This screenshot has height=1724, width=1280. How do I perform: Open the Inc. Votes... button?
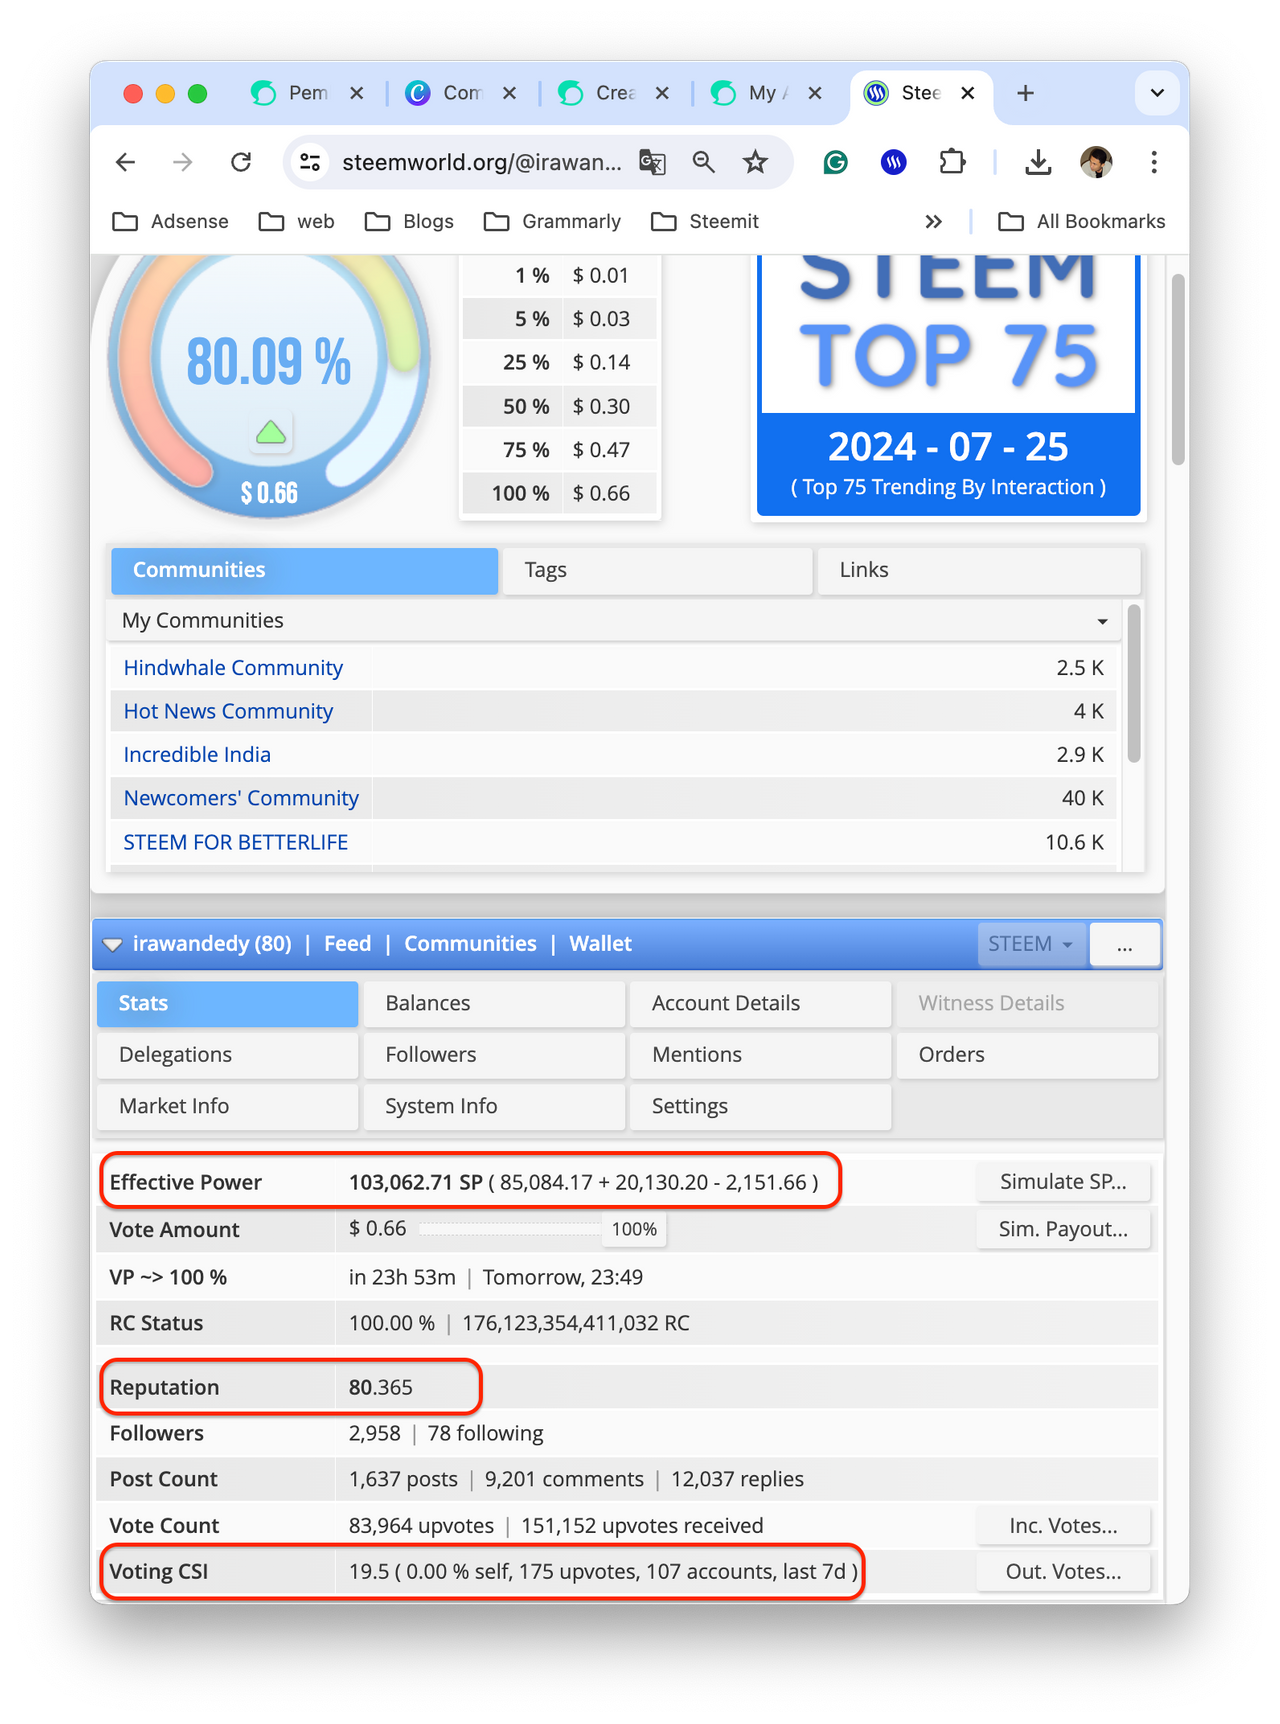tap(1063, 1526)
